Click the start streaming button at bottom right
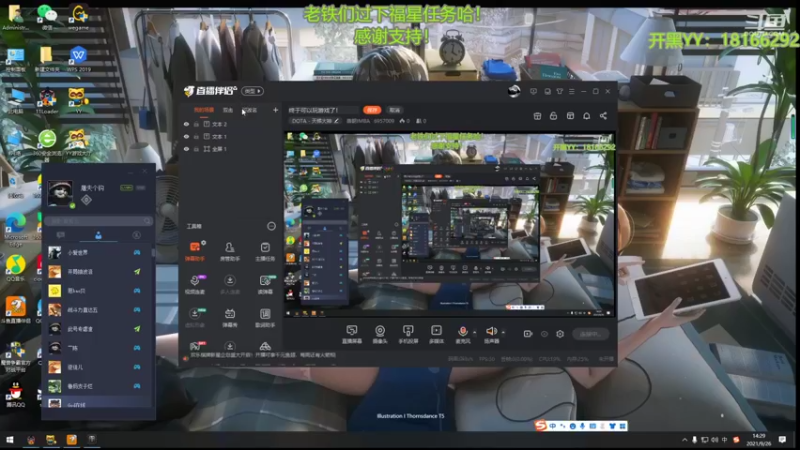The width and height of the screenshot is (800, 450). (x=590, y=334)
